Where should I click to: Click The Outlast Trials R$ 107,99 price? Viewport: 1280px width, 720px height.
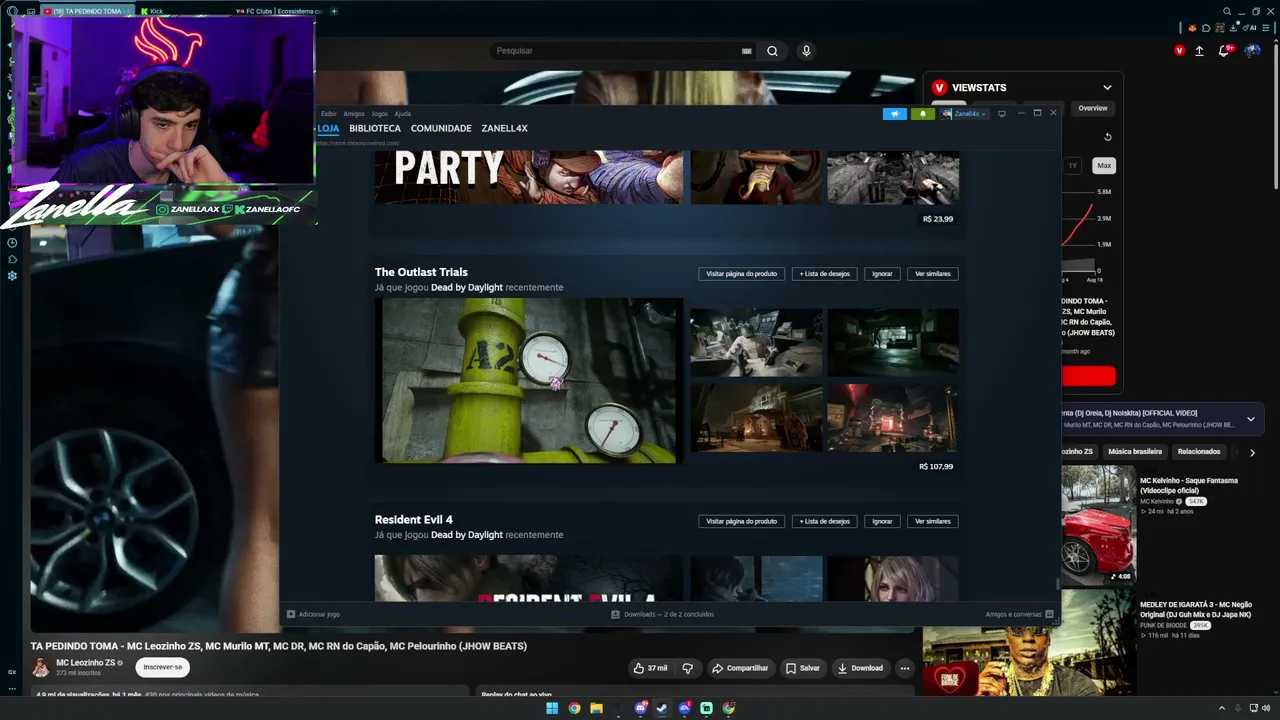(936, 467)
